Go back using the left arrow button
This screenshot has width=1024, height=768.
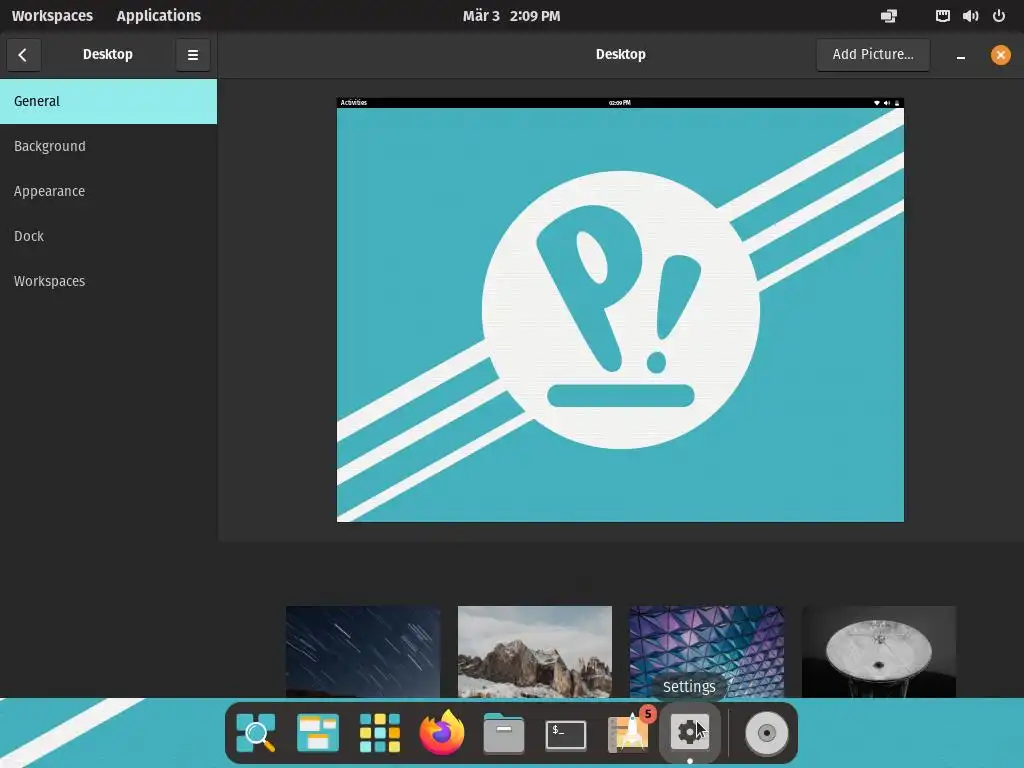[24, 55]
